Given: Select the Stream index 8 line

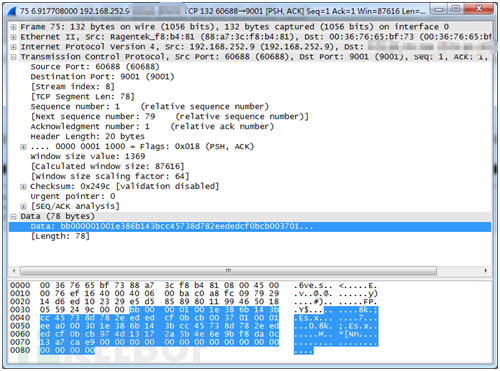Looking at the screenshot, I should coord(73,87).
